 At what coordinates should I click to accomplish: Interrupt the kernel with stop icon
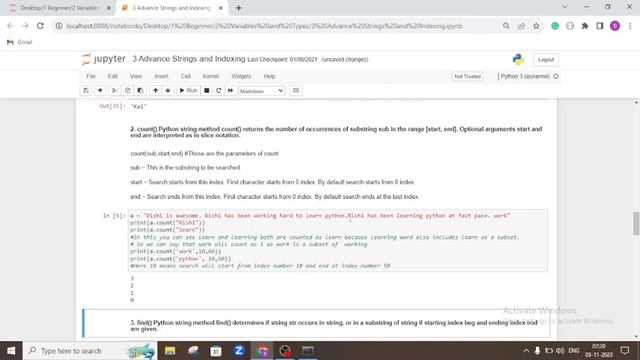pos(207,91)
